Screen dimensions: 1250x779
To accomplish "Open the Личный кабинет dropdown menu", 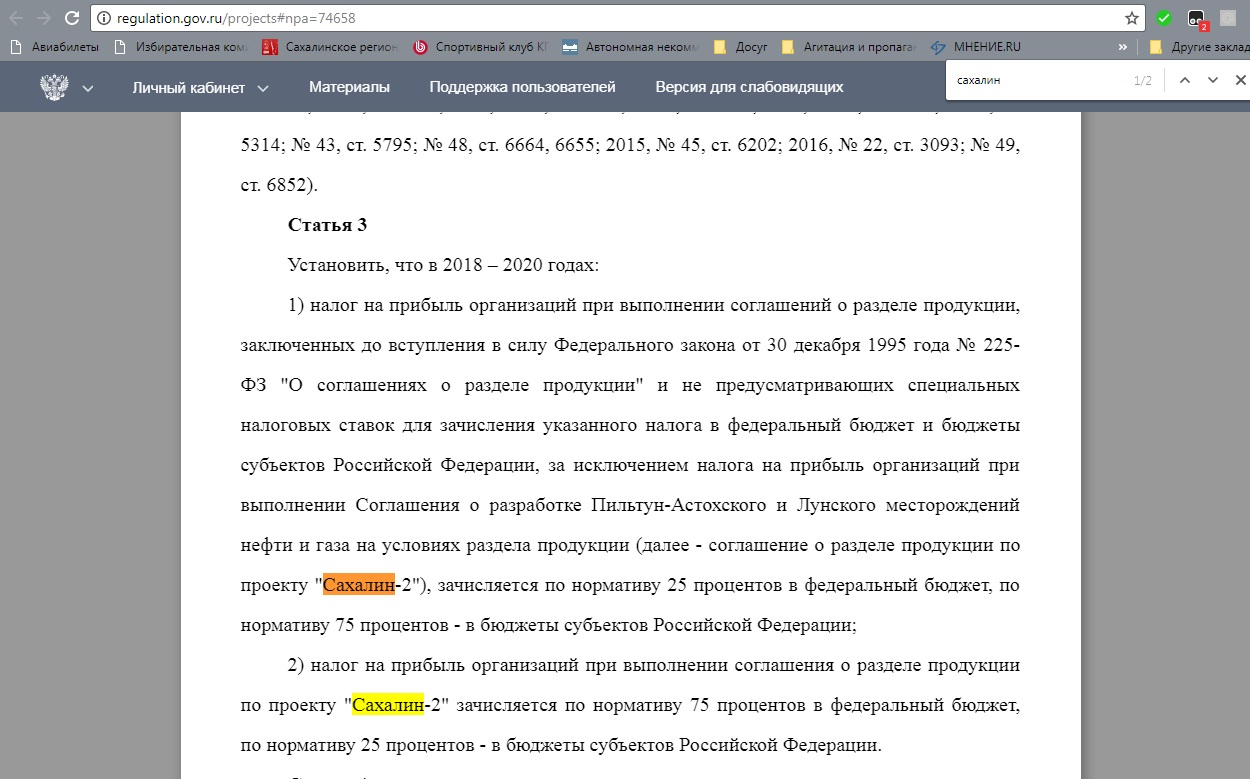I will 200,87.
